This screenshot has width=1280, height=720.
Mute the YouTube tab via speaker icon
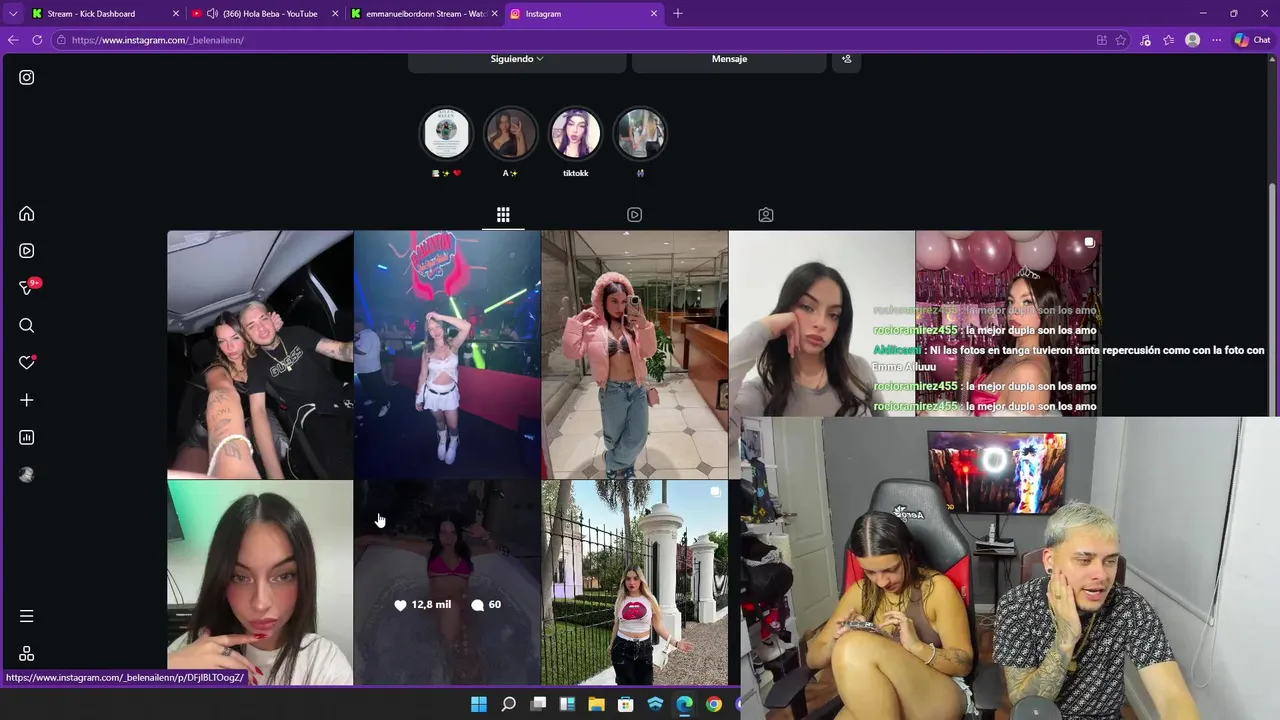click(212, 14)
